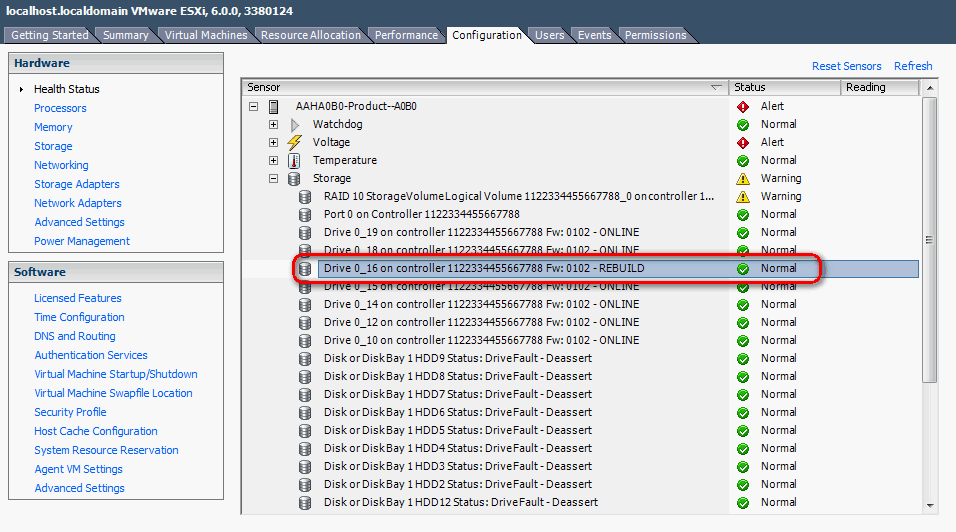Click sensor list scrollbar down arrow
Screen dimensions: 956x532
coord(930,505)
